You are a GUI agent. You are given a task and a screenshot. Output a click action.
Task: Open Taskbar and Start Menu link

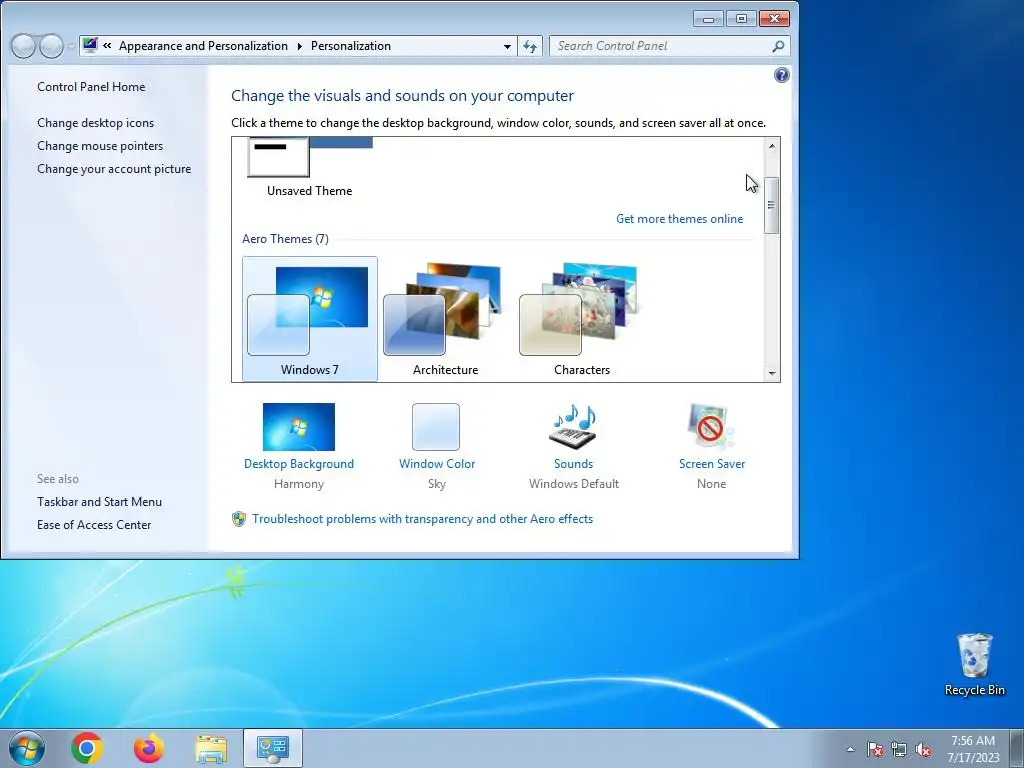[x=99, y=502]
